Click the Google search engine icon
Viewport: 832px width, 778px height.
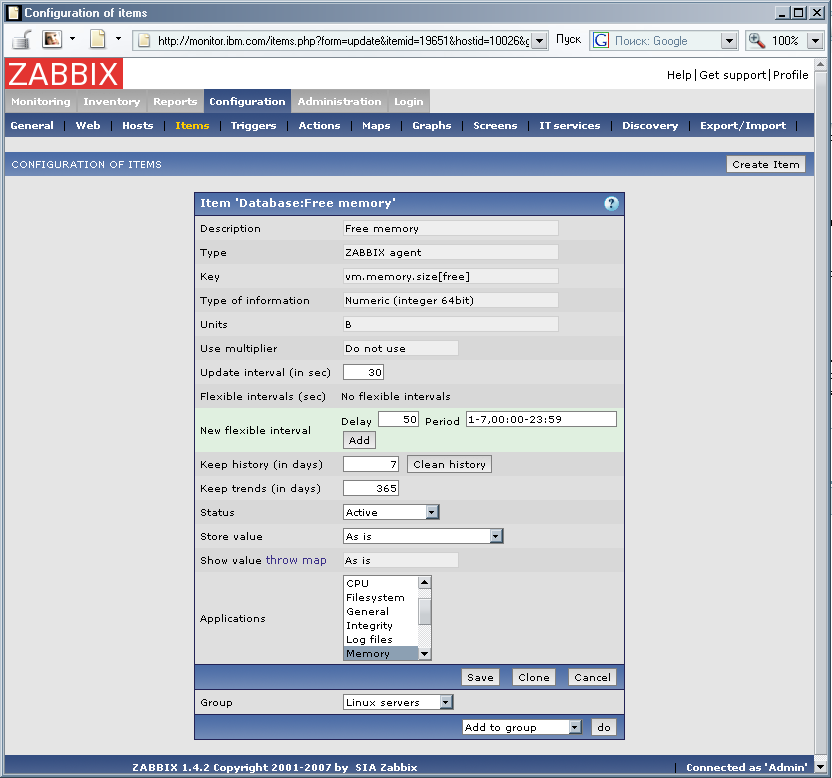[601, 40]
